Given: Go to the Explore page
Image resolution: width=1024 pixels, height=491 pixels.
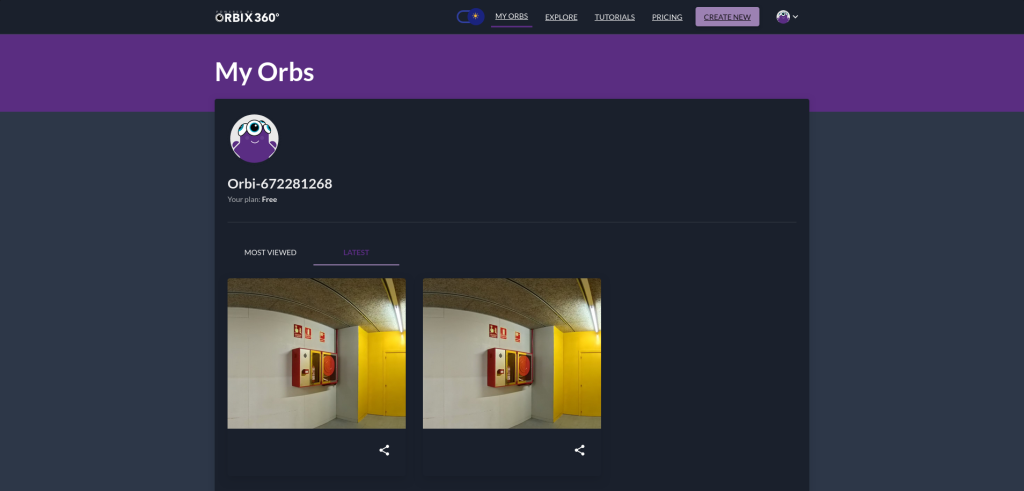Looking at the screenshot, I should click(x=561, y=17).
